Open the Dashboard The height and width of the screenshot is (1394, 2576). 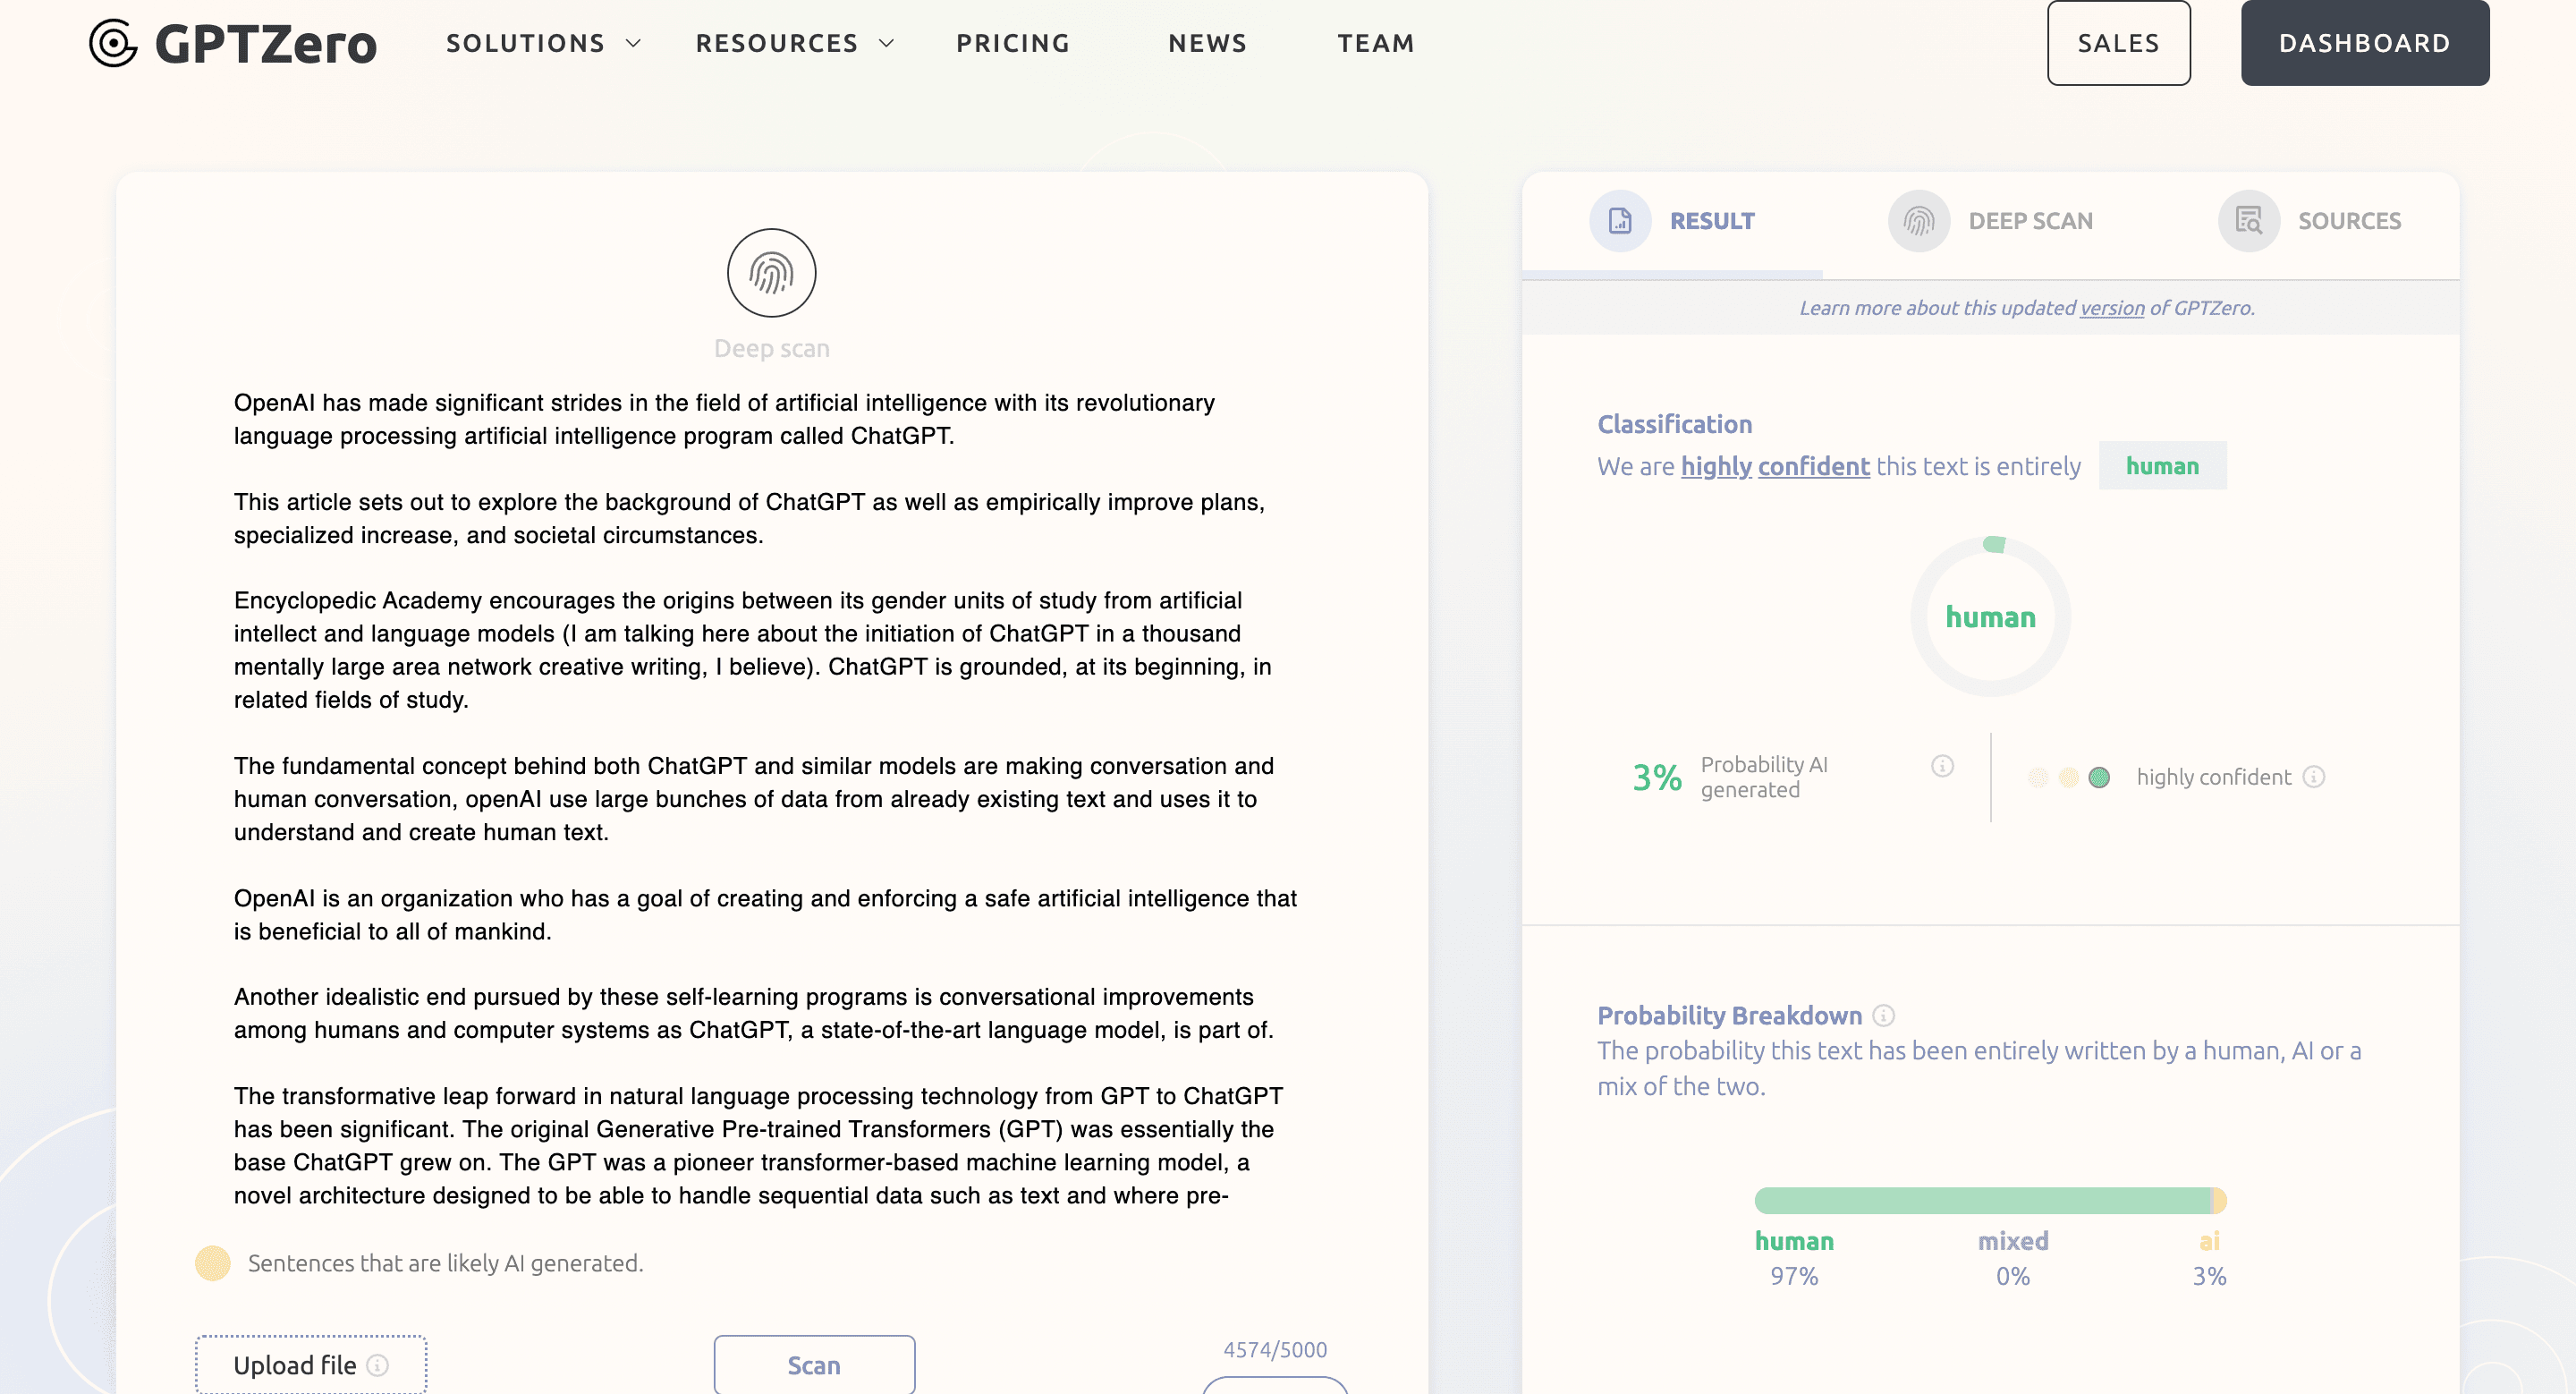[x=2364, y=43]
